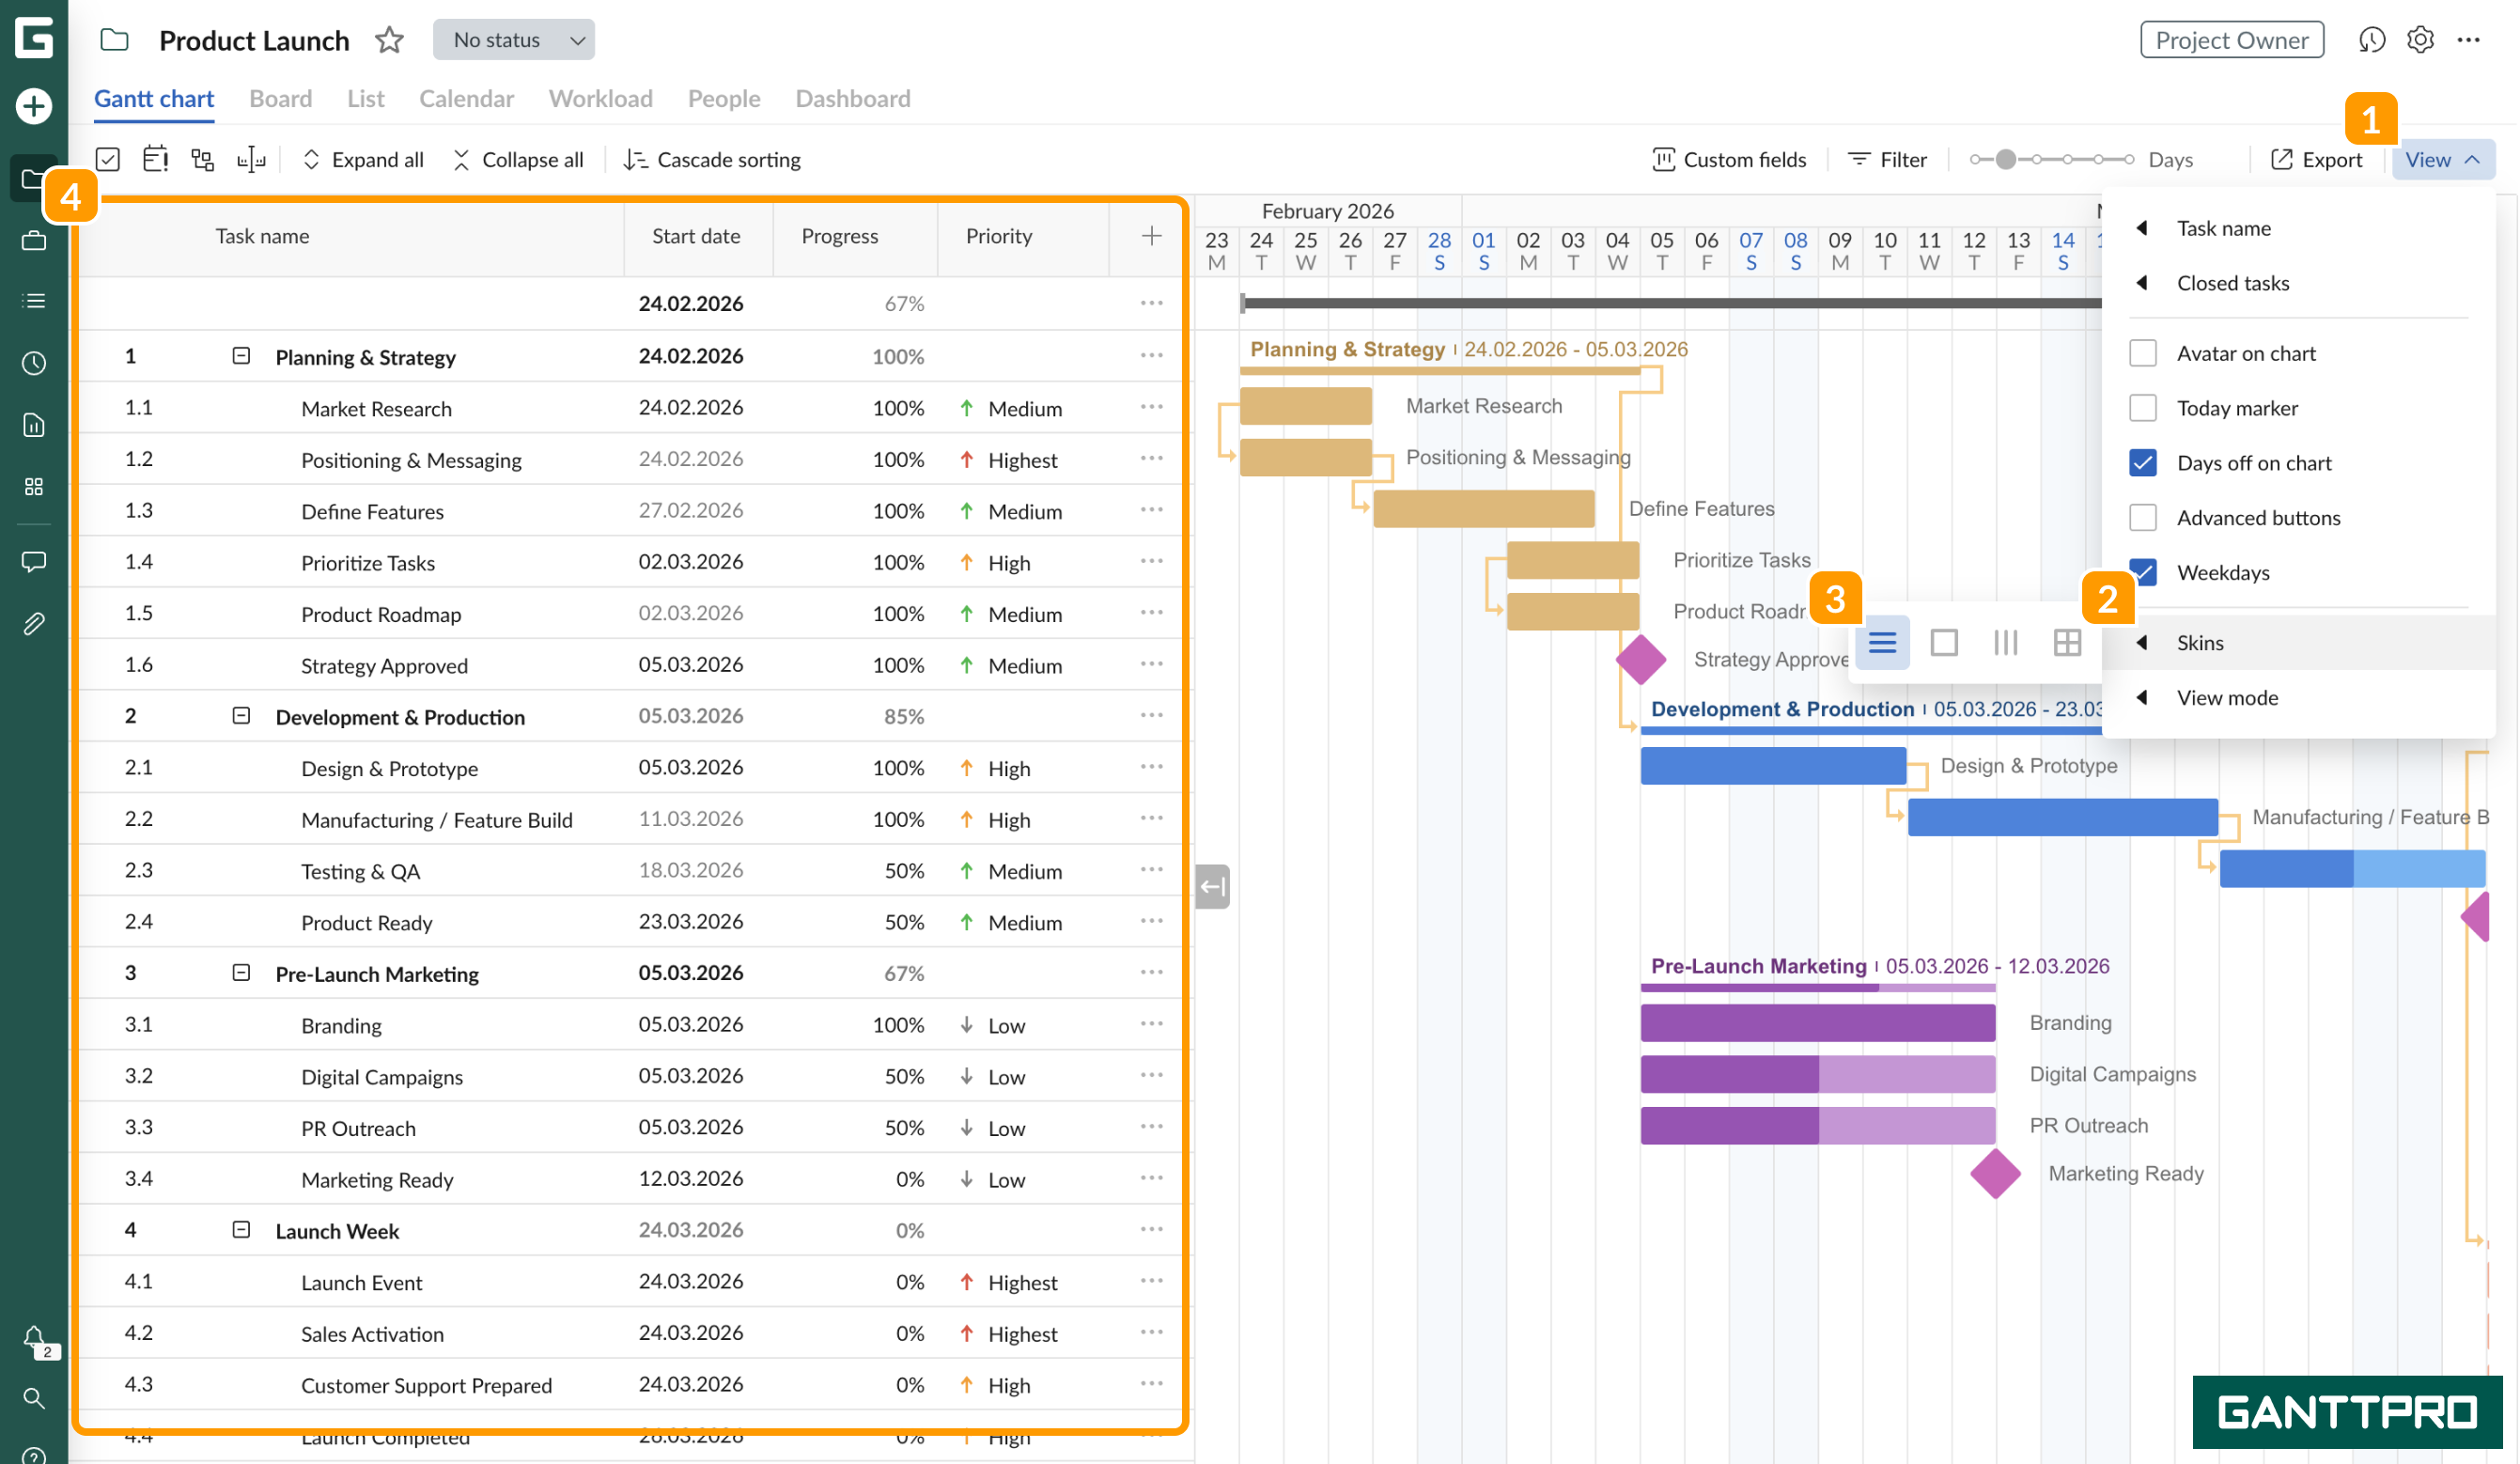This screenshot has width=2520, height=1464.
Task: Open the attachments icon in the sidebar
Action: tap(33, 623)
